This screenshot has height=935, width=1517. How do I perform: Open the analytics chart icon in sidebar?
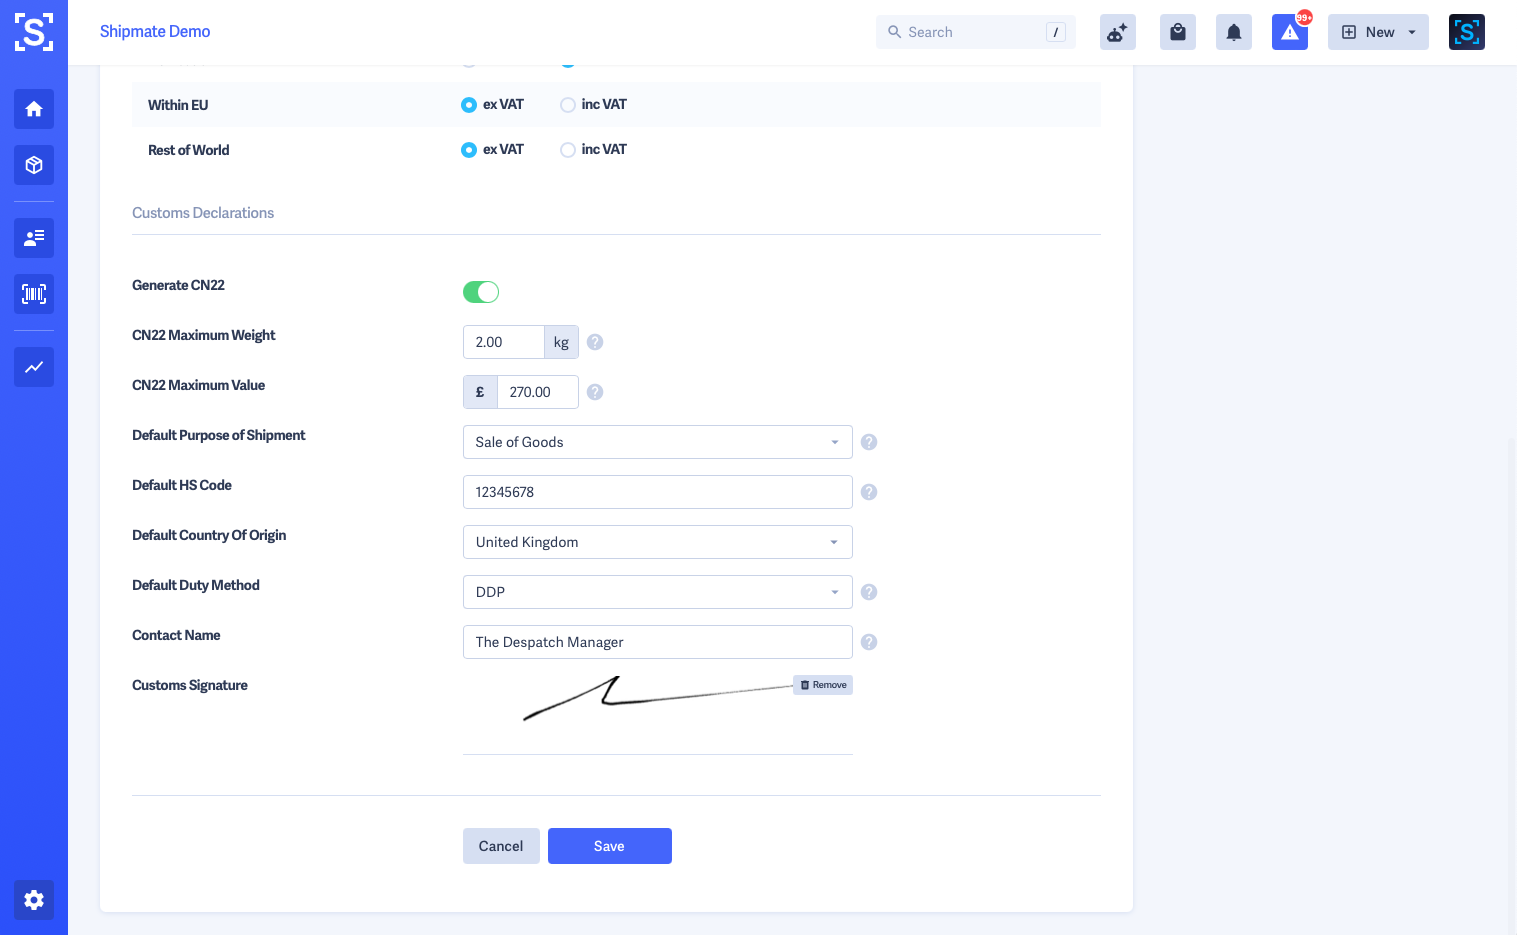pos(34,367)
